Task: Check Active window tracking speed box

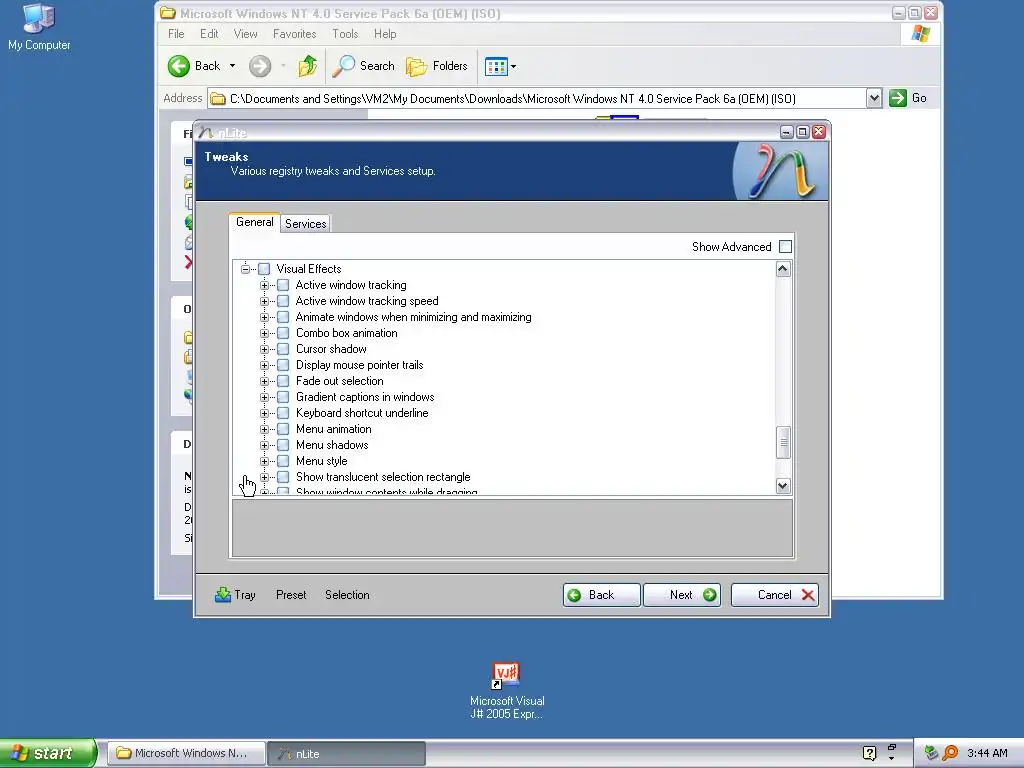Action: [x=283, y=301]
